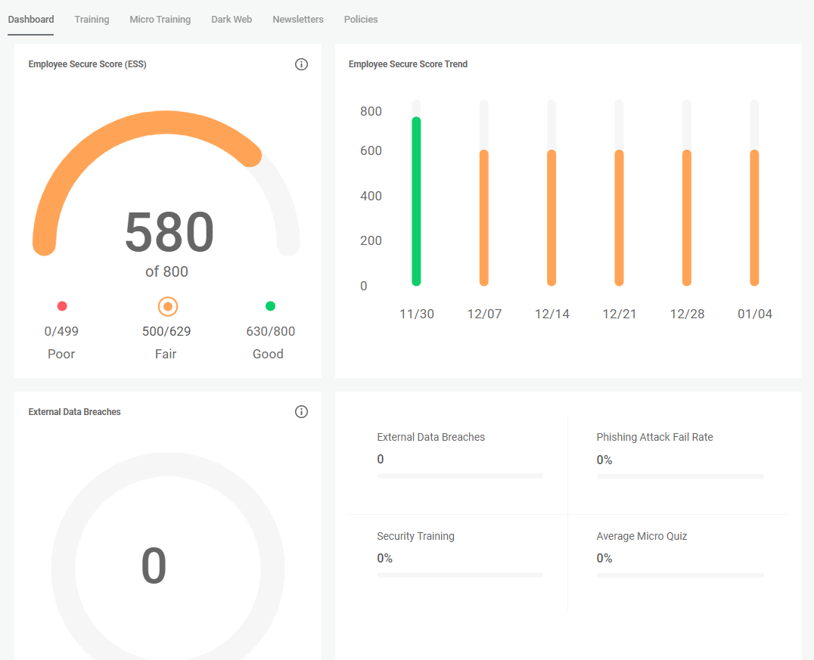
Task: Open the Dashboard tab
Action: coord(31,20)
